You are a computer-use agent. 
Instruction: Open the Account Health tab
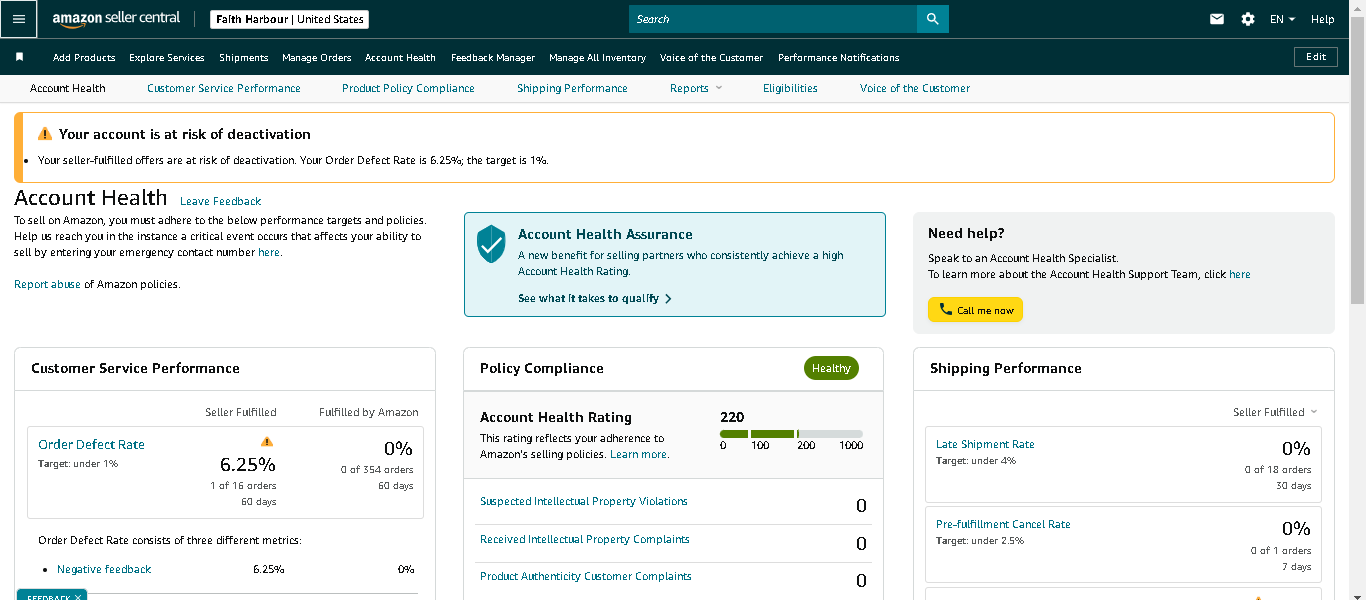click(x=67, y=88)
